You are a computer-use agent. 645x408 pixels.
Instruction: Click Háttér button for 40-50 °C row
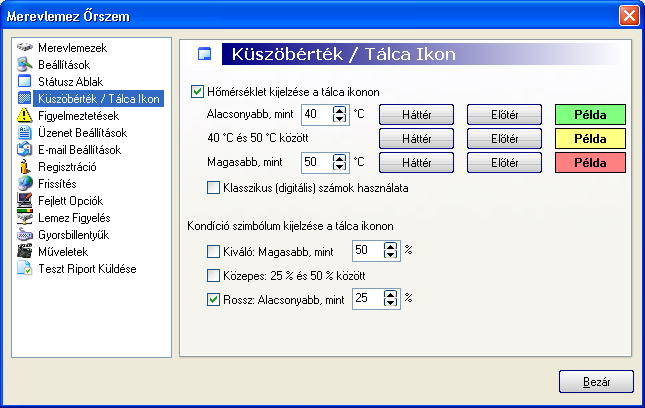[416, 138]
